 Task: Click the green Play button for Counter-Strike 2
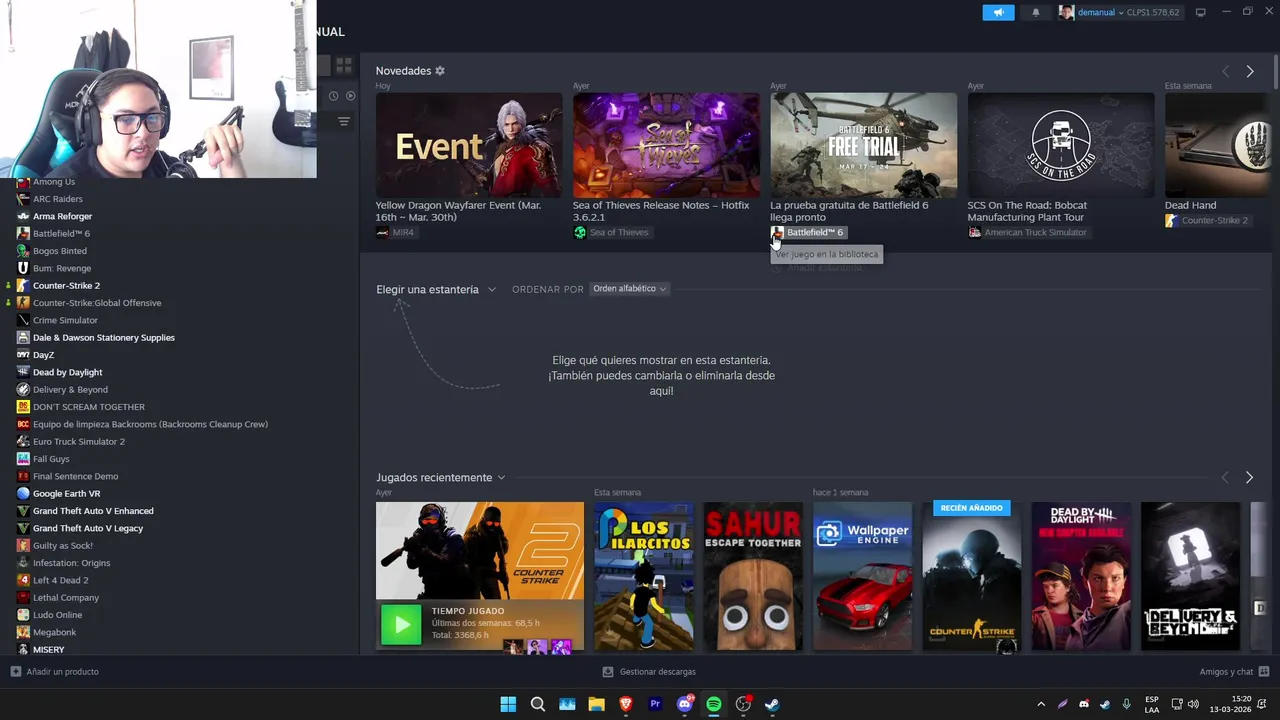401,626
